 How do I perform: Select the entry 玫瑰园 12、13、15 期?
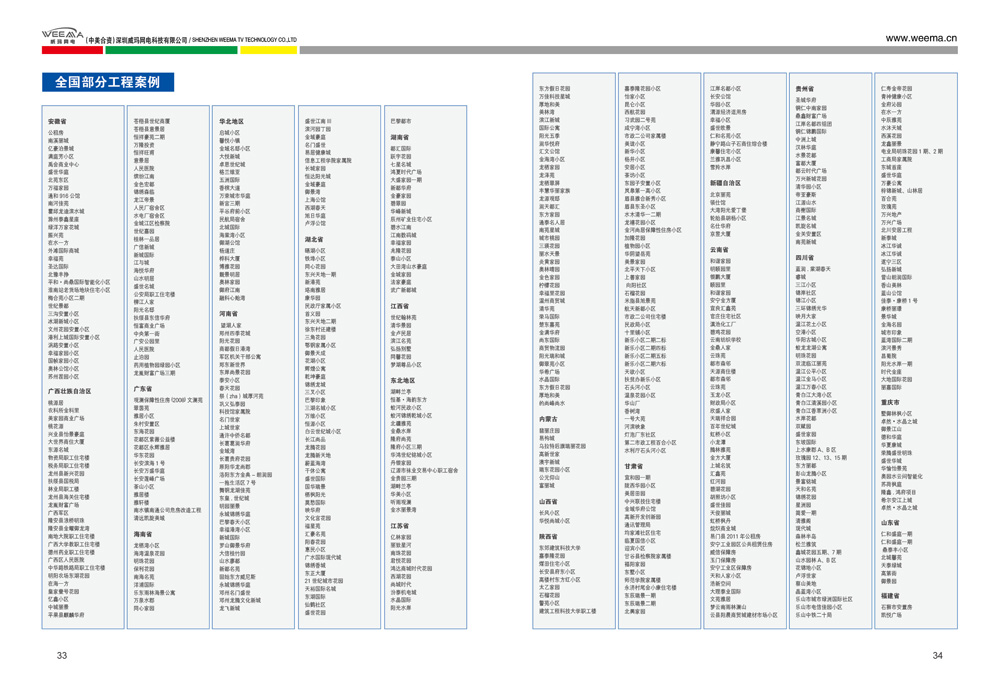tap(821, 458)
